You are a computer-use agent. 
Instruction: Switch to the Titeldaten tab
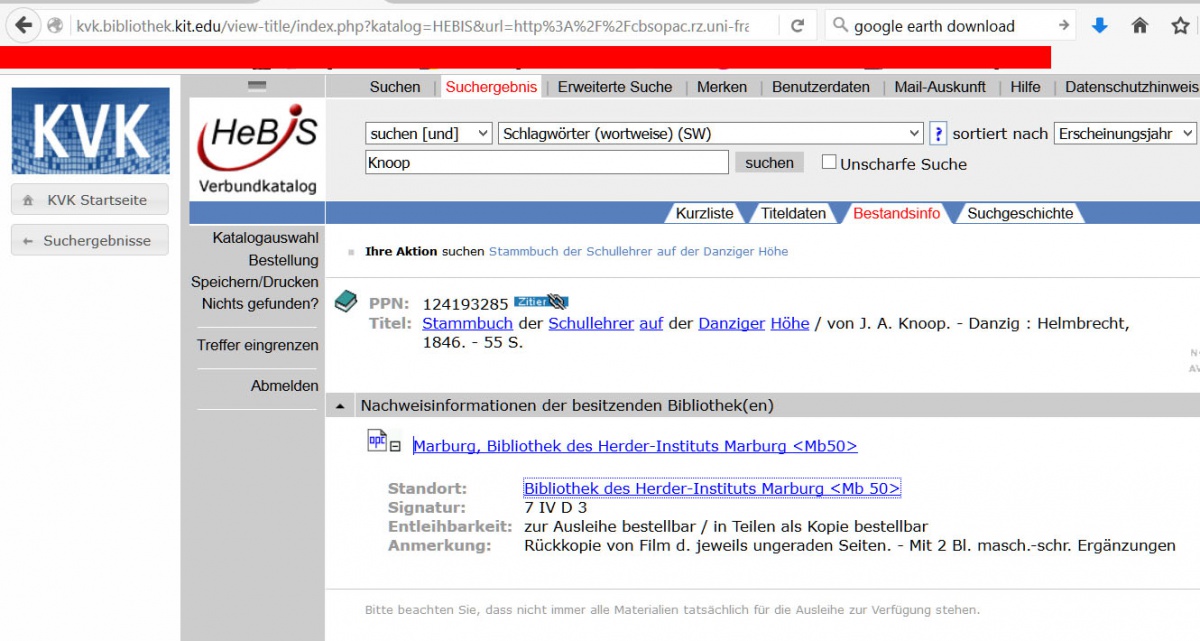click(x=793, y=213)
